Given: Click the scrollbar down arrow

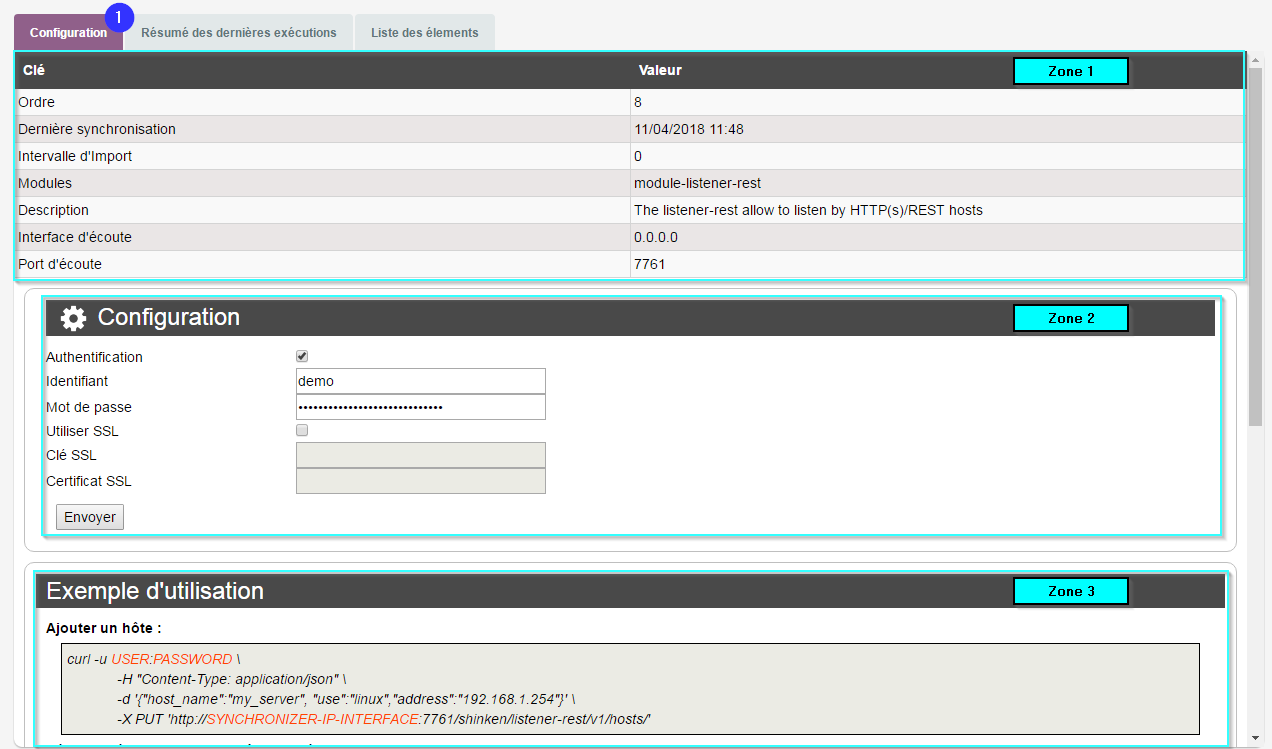Looking at the screenshot, I should tap(1255, 739).
